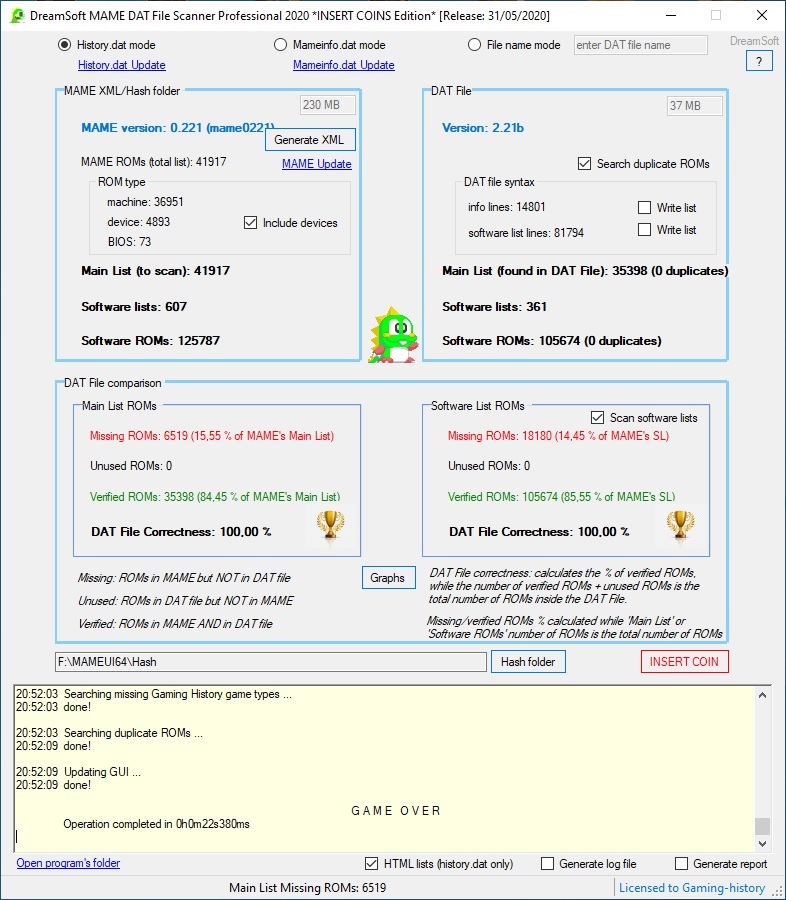
Task: Click 'Software lists: 361' text
Action: [494, 307]
